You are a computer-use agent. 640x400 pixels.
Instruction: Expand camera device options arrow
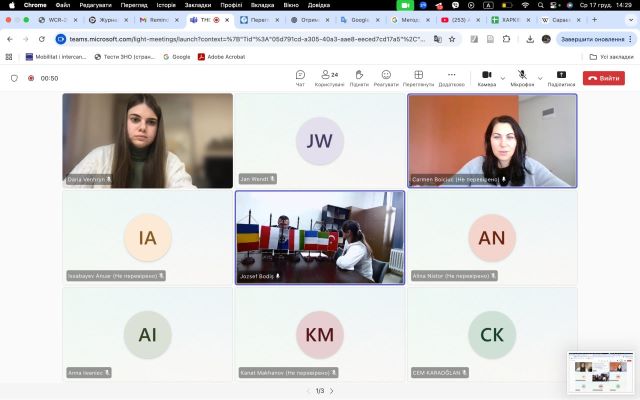click(x=502, y=77)
